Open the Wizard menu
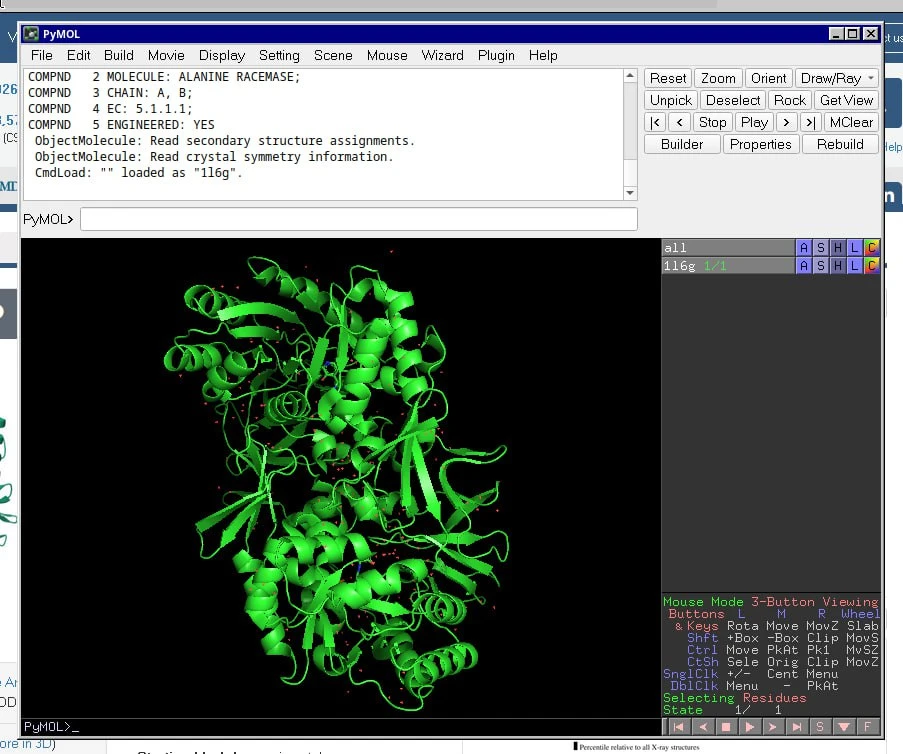Screen dimensions: 903x754 442,55
